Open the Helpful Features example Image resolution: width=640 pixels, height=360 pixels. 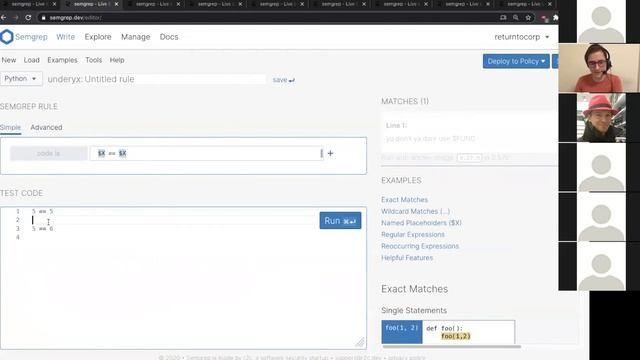(407, 258)
